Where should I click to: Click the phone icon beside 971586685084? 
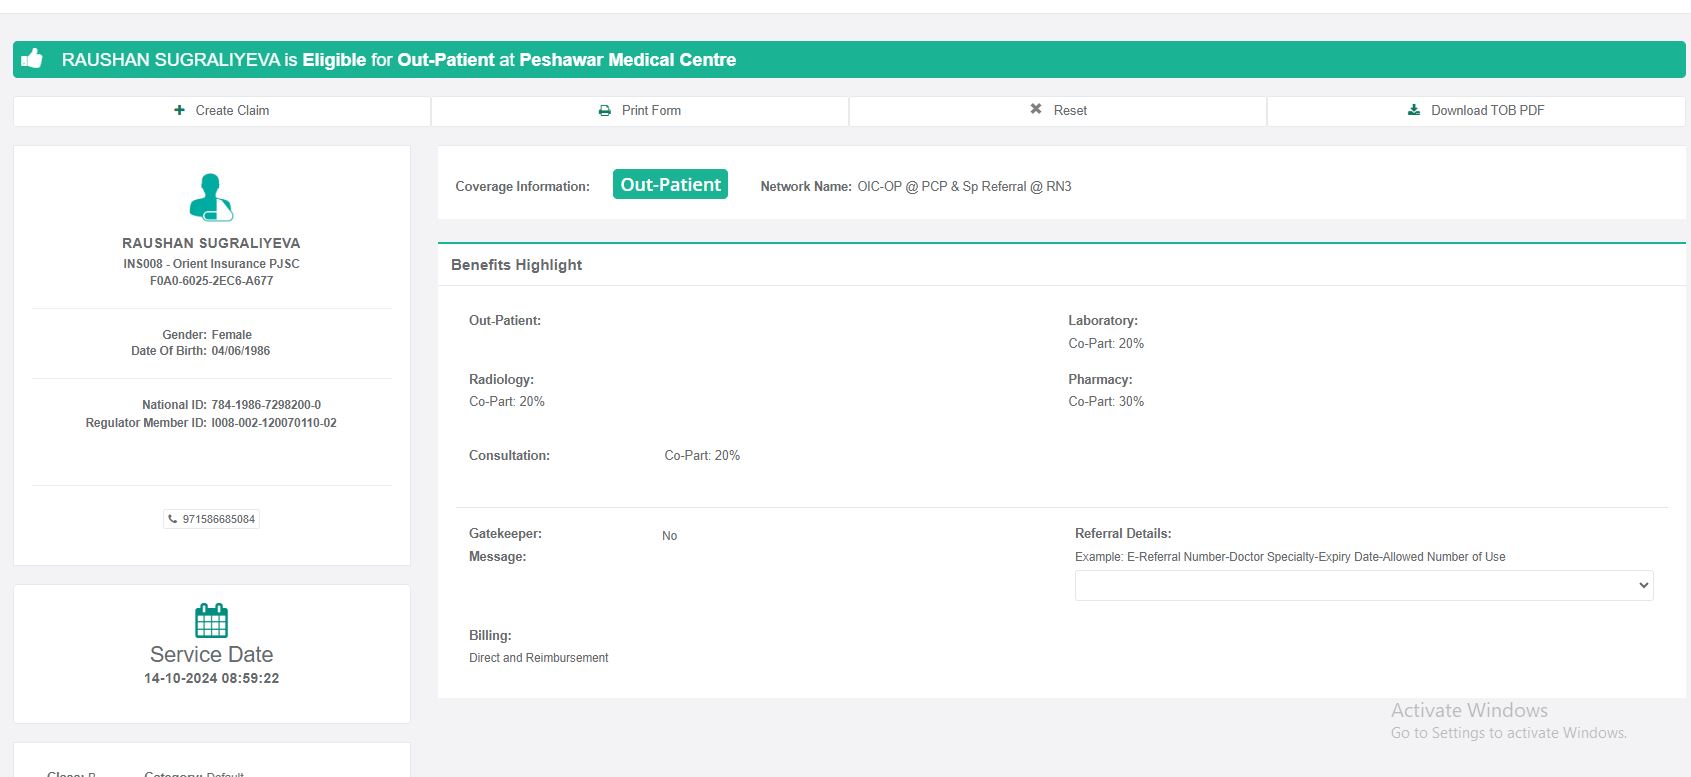tap(173, 519)
